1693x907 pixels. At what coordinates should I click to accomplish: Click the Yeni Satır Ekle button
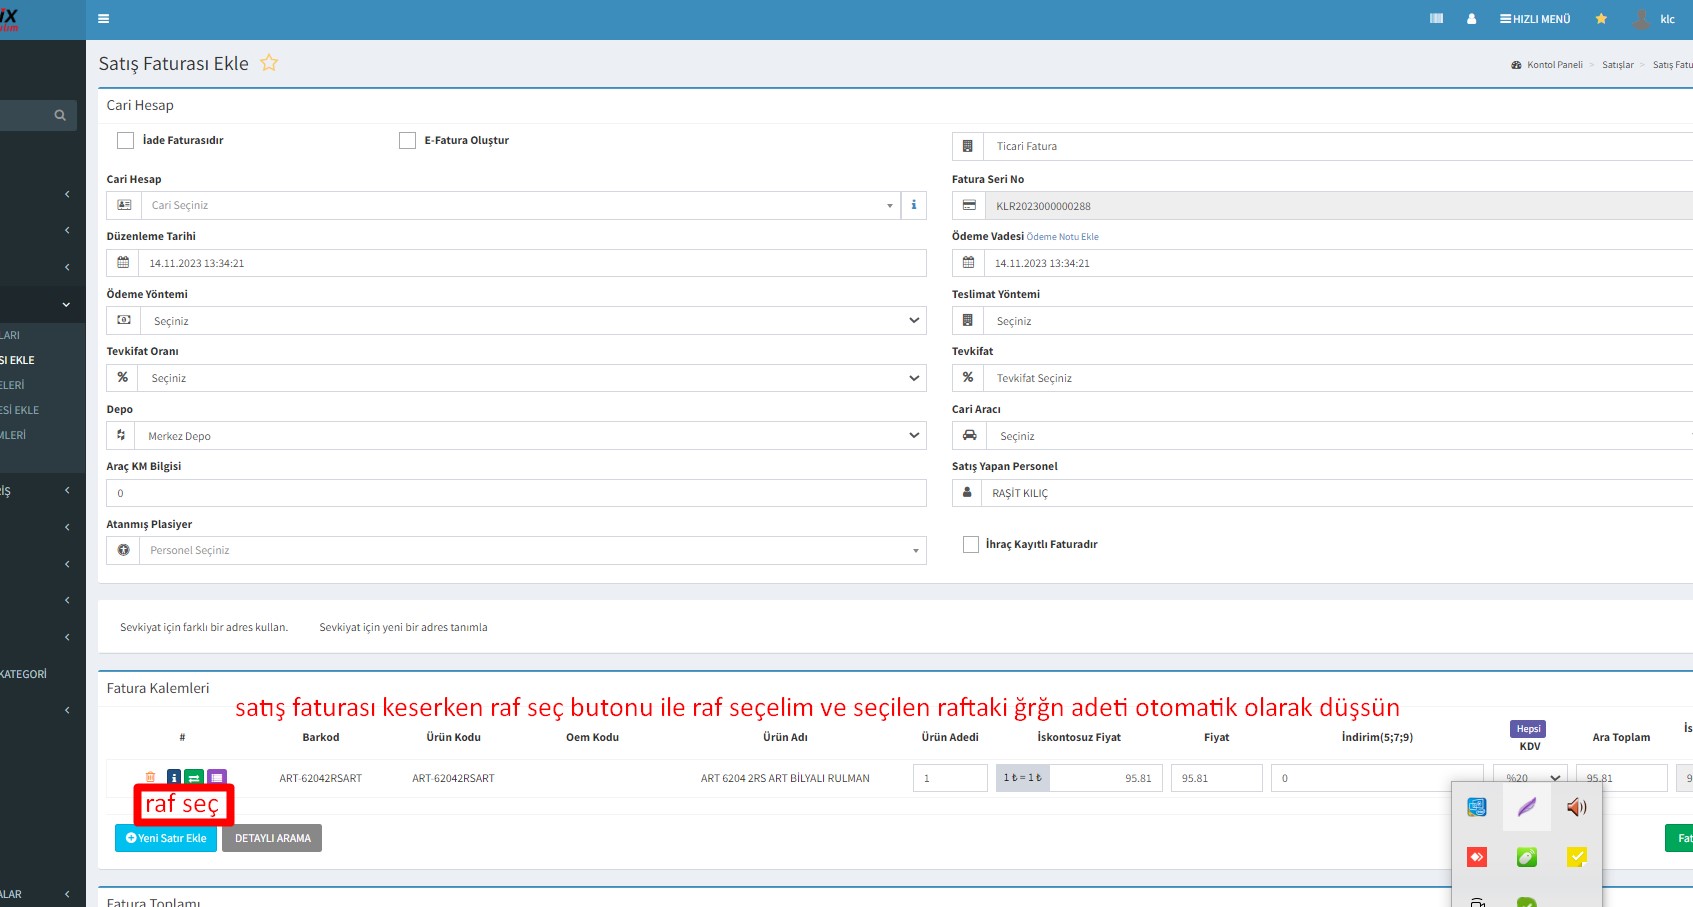coord(166,838)
